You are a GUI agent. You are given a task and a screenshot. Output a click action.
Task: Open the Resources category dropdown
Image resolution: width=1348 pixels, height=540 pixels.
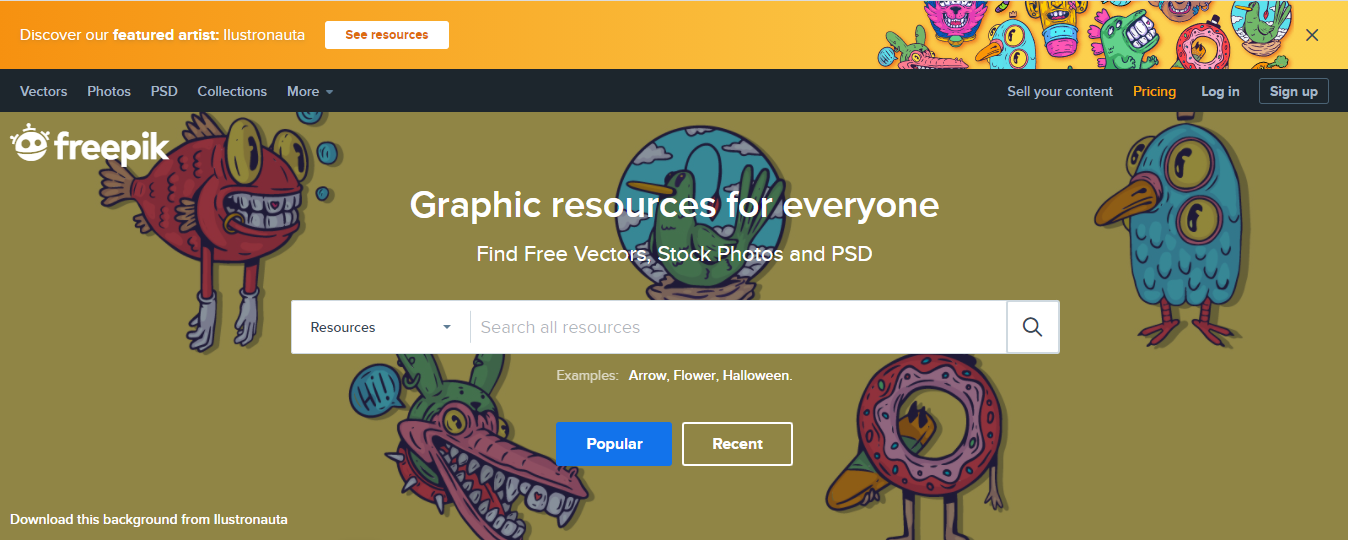[380, 327]
